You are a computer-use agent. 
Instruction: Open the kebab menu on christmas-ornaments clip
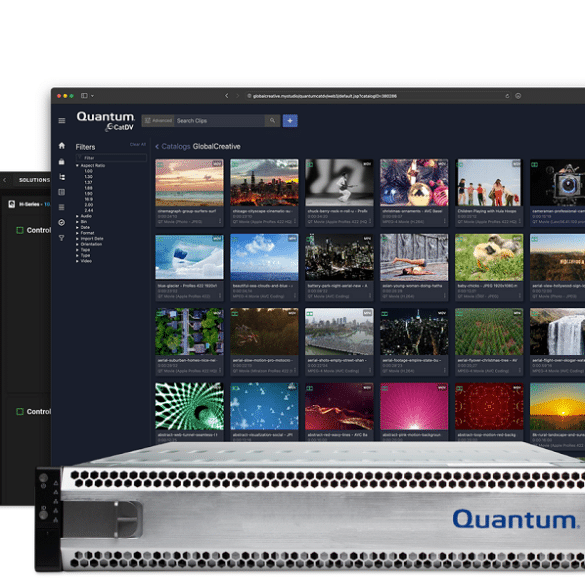[x=445, y=221]
